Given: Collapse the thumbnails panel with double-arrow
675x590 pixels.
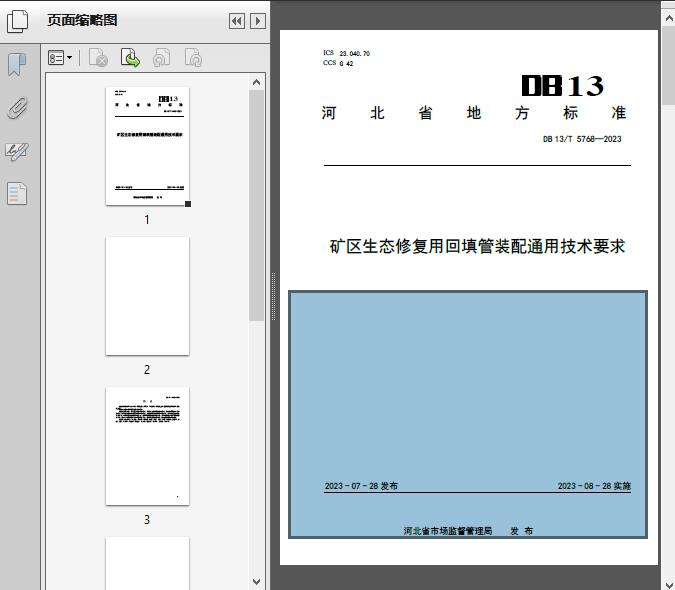Looking at the screenshot, I should [x=237, y=21].
